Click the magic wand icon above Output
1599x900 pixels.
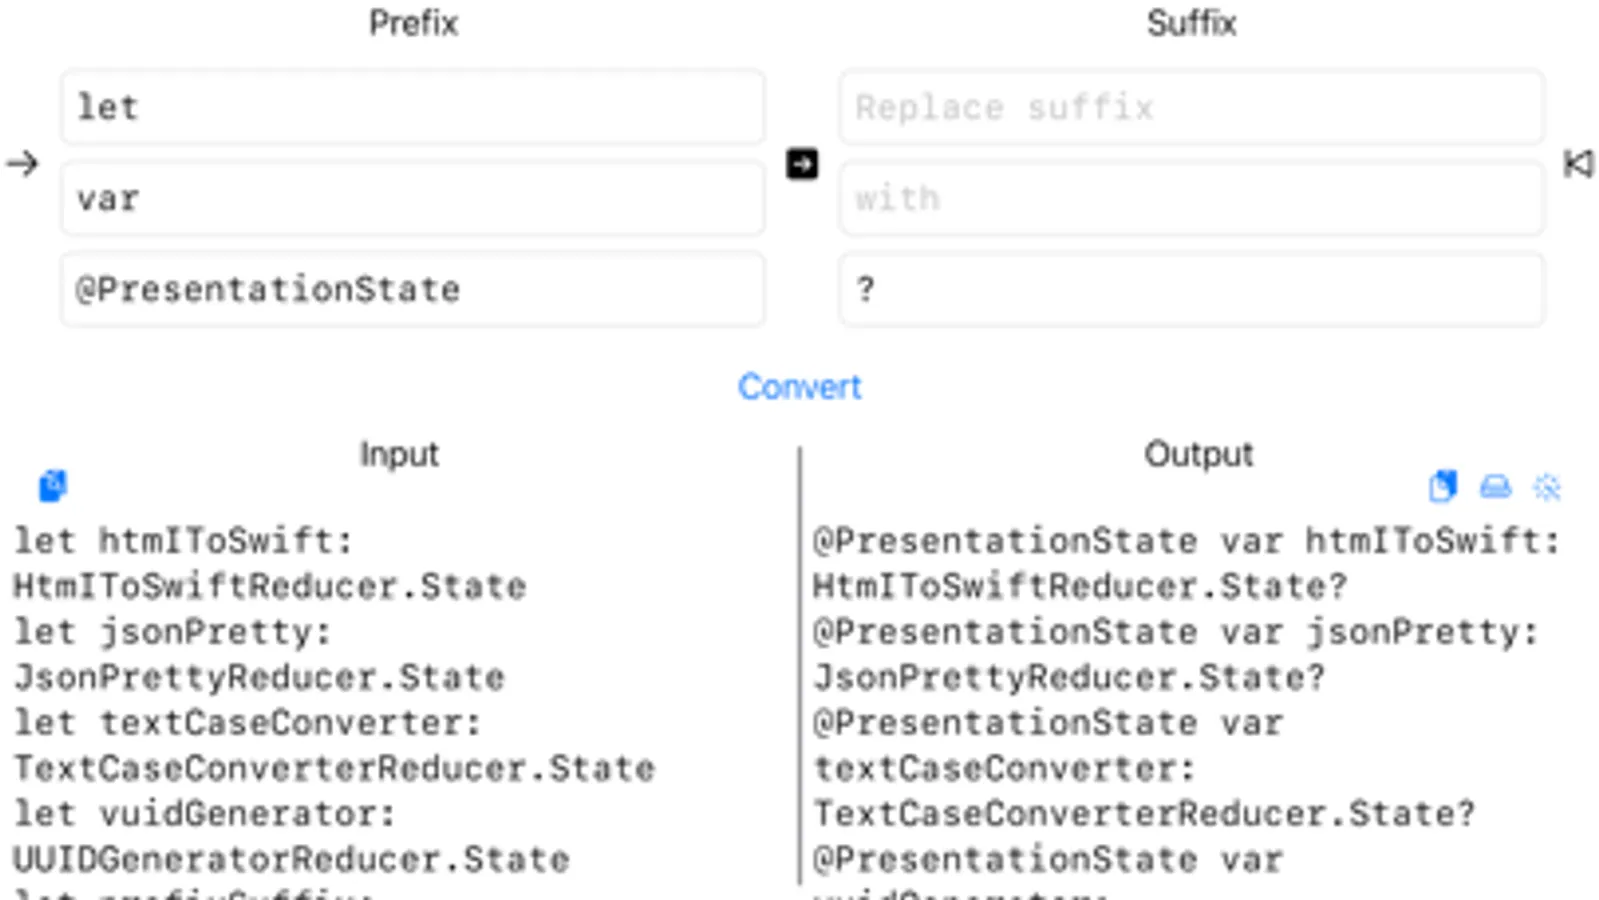coord(1547,487)
